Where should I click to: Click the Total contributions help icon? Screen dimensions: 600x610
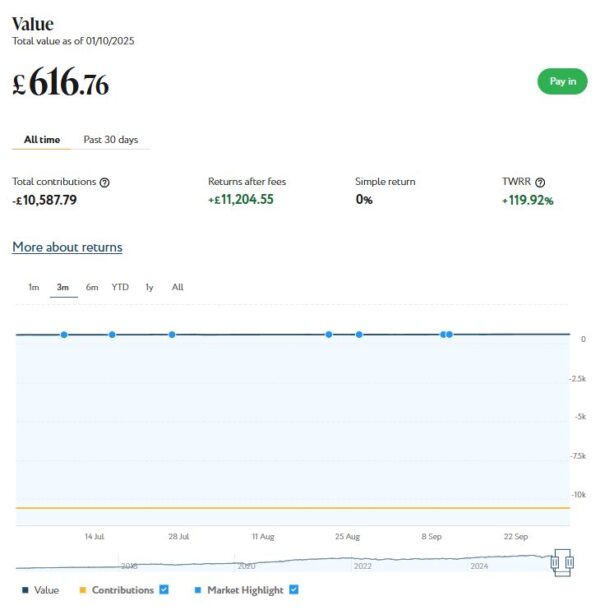click(105, 182)
